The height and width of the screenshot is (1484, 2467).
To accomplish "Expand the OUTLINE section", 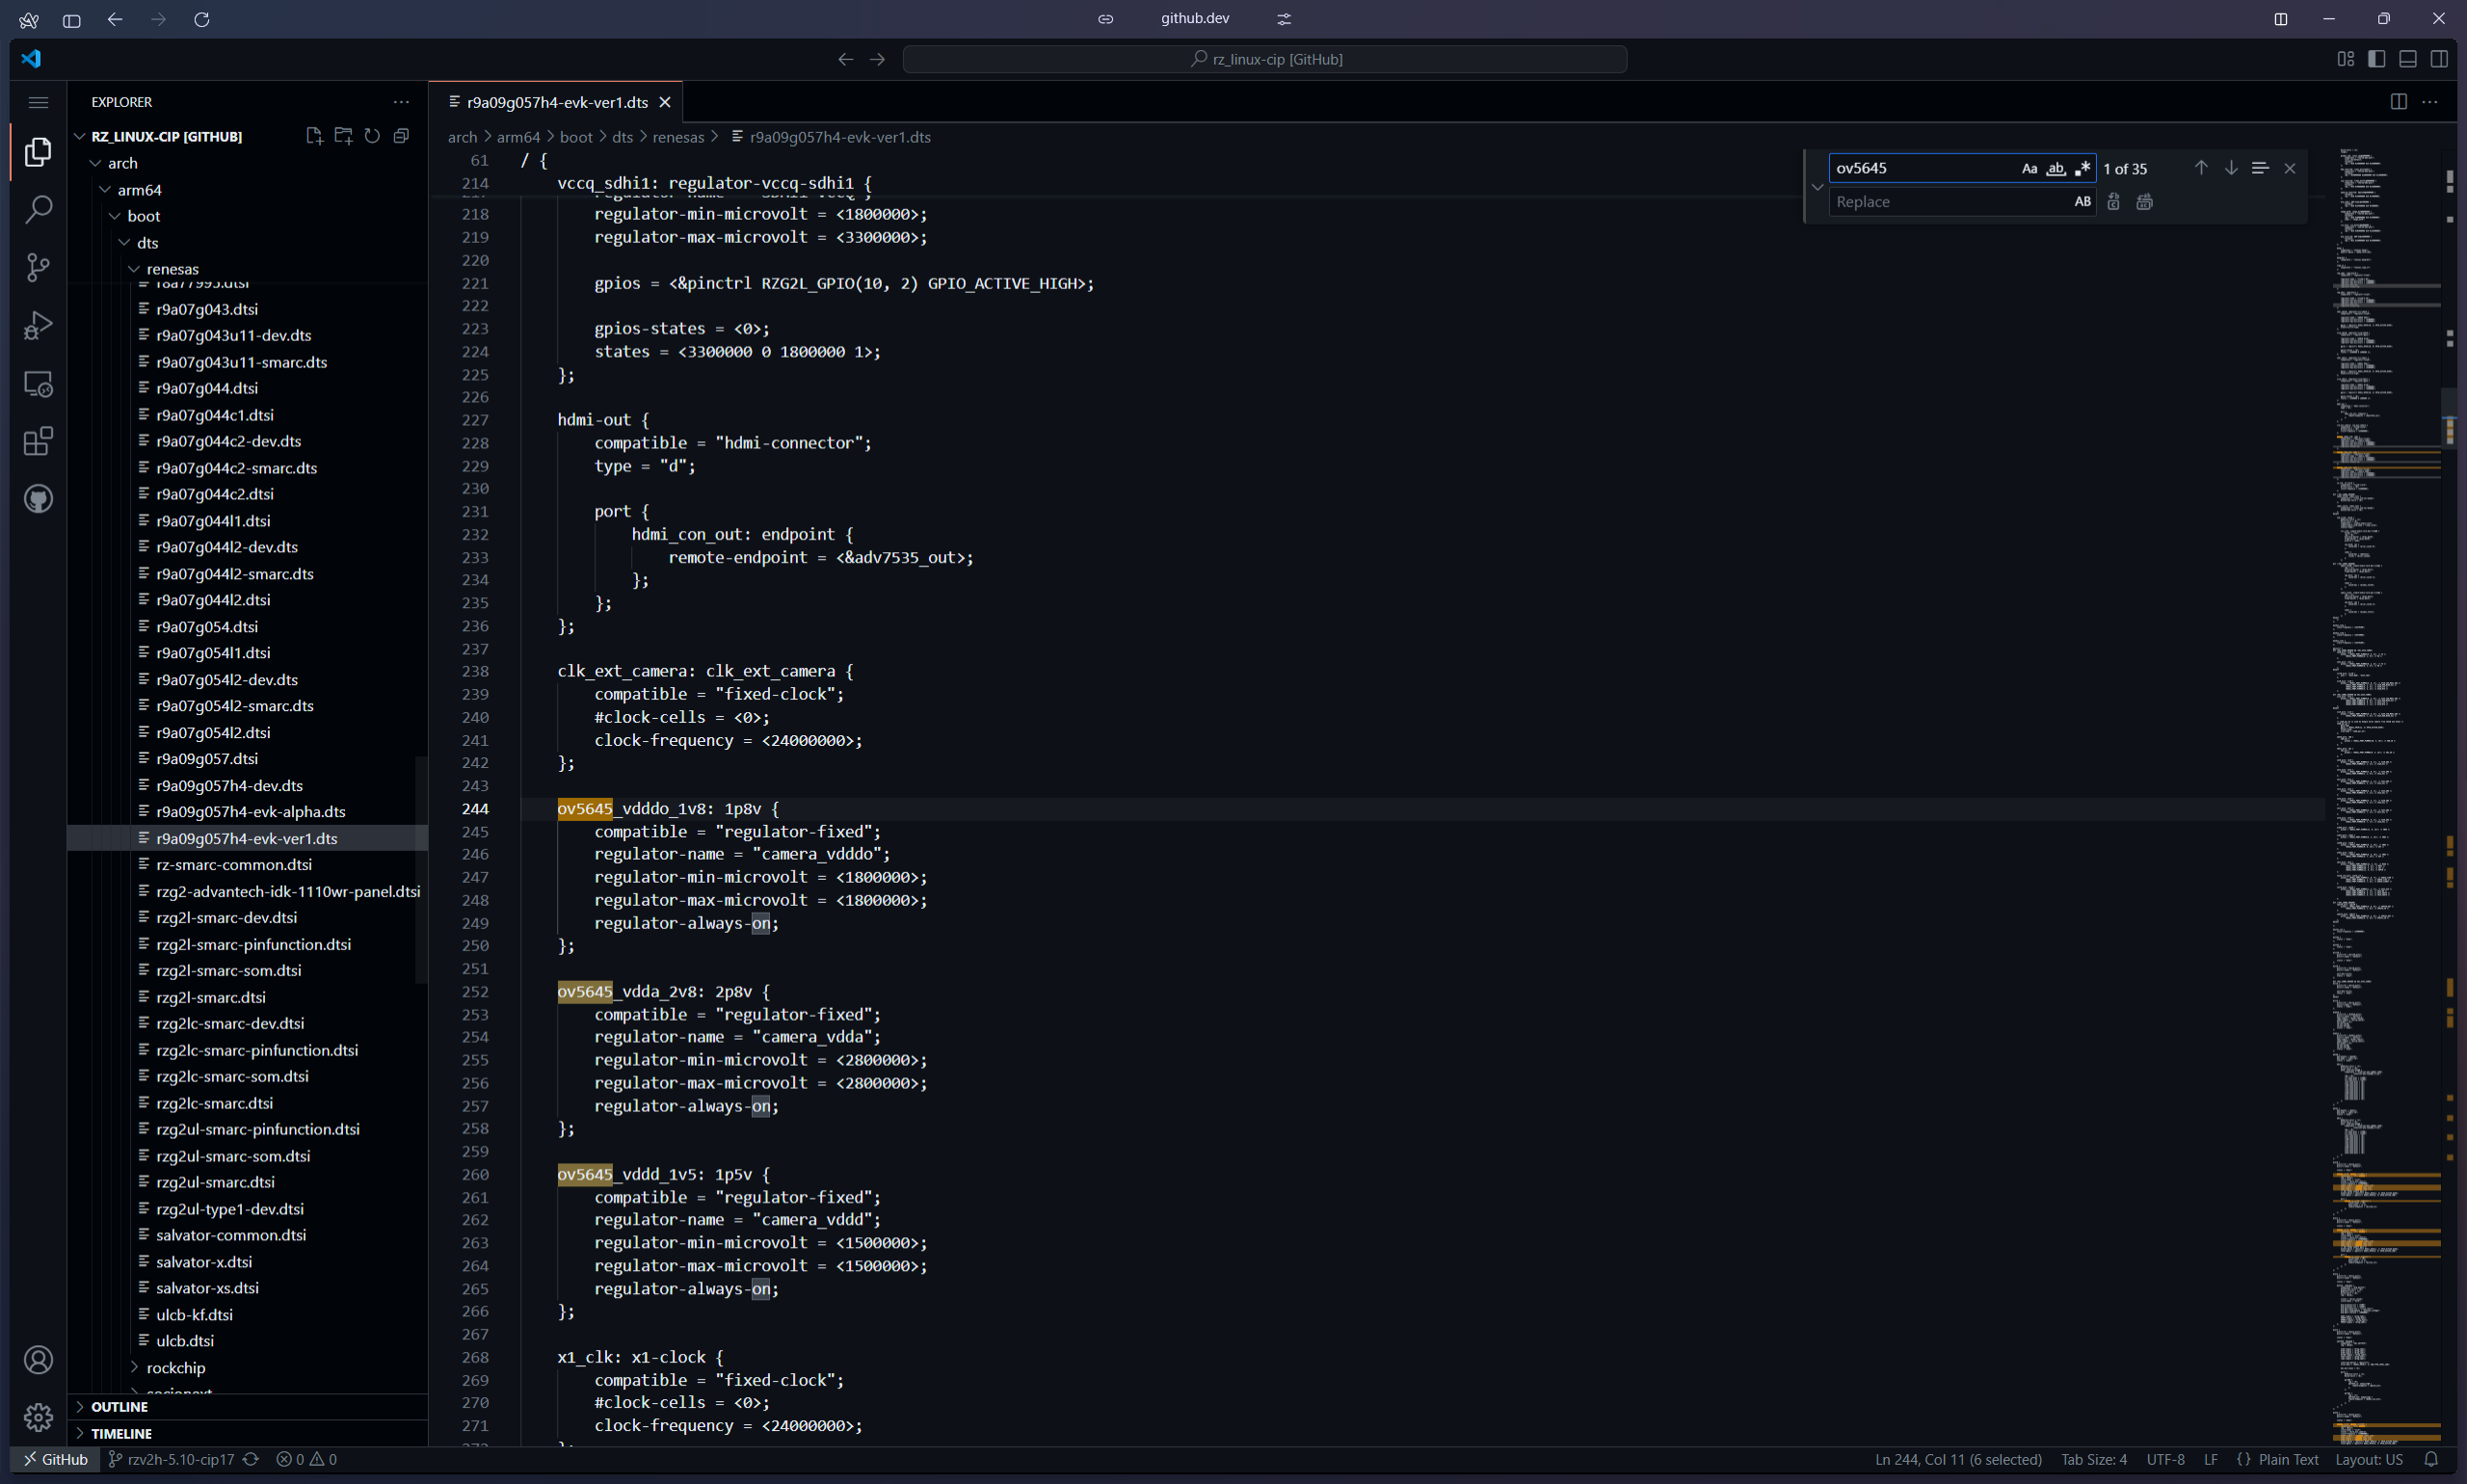I will click(x=120, y=1406).
